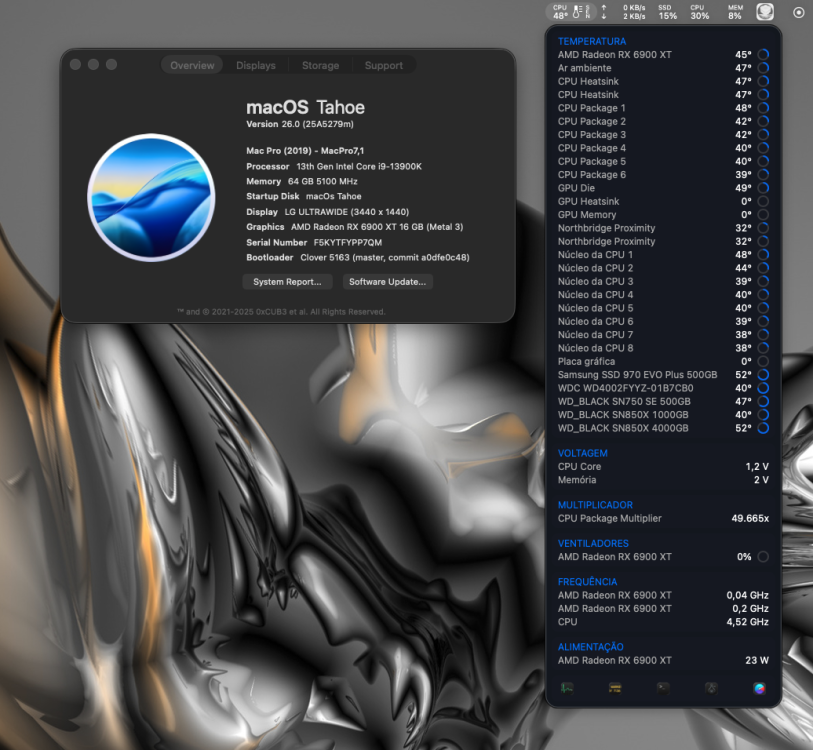This screenshot has width=813, height=750.
Task: Launch Terminal from the iStat panel footer
Action: pyautogui.click(x=663, y=688)
